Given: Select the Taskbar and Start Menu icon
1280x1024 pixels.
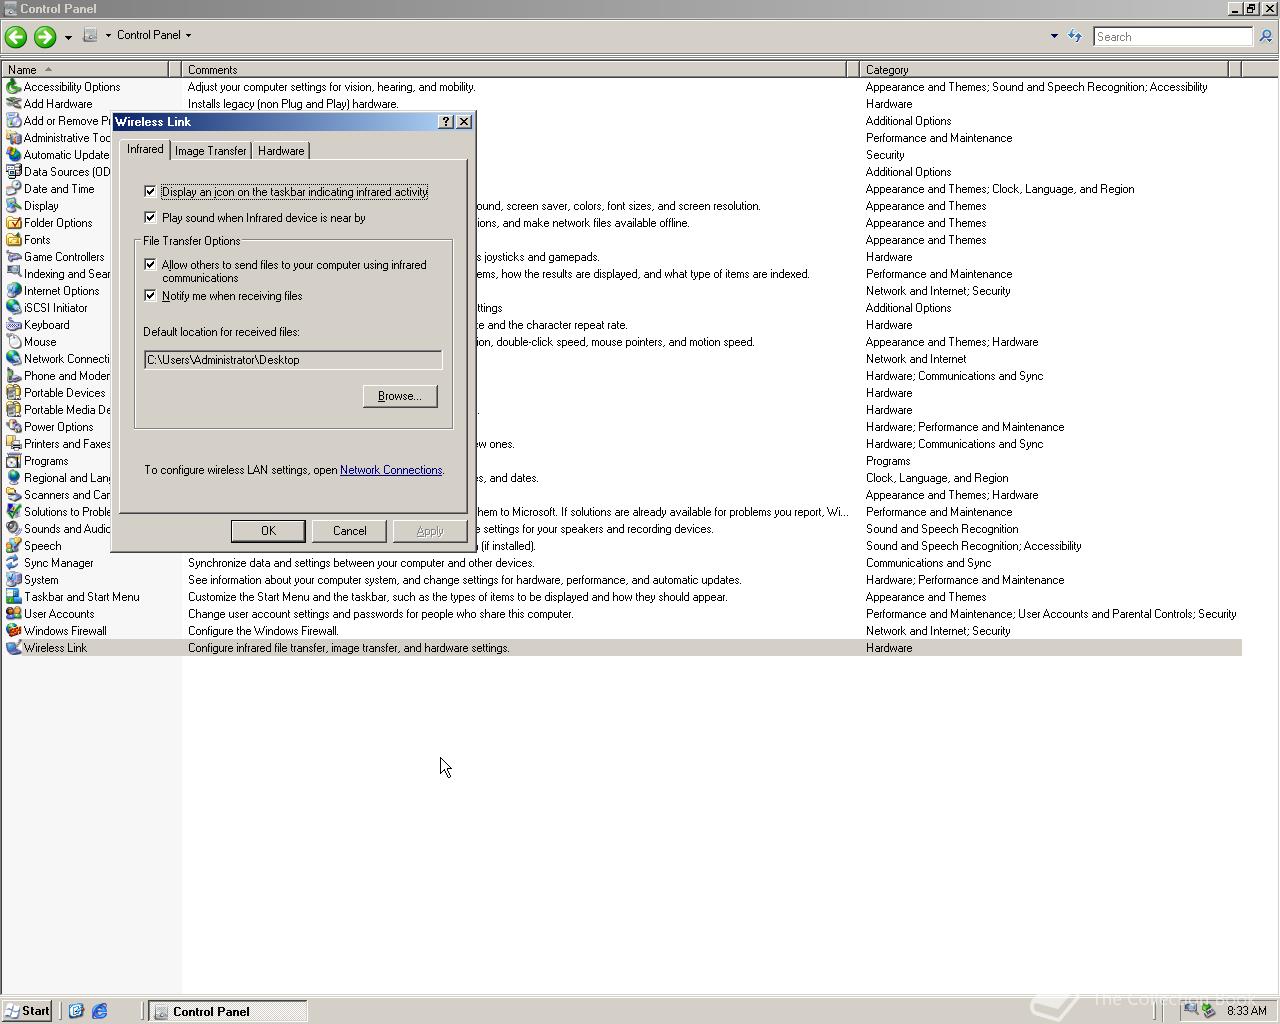Looking at the screenshot, I should coord(13,597).
